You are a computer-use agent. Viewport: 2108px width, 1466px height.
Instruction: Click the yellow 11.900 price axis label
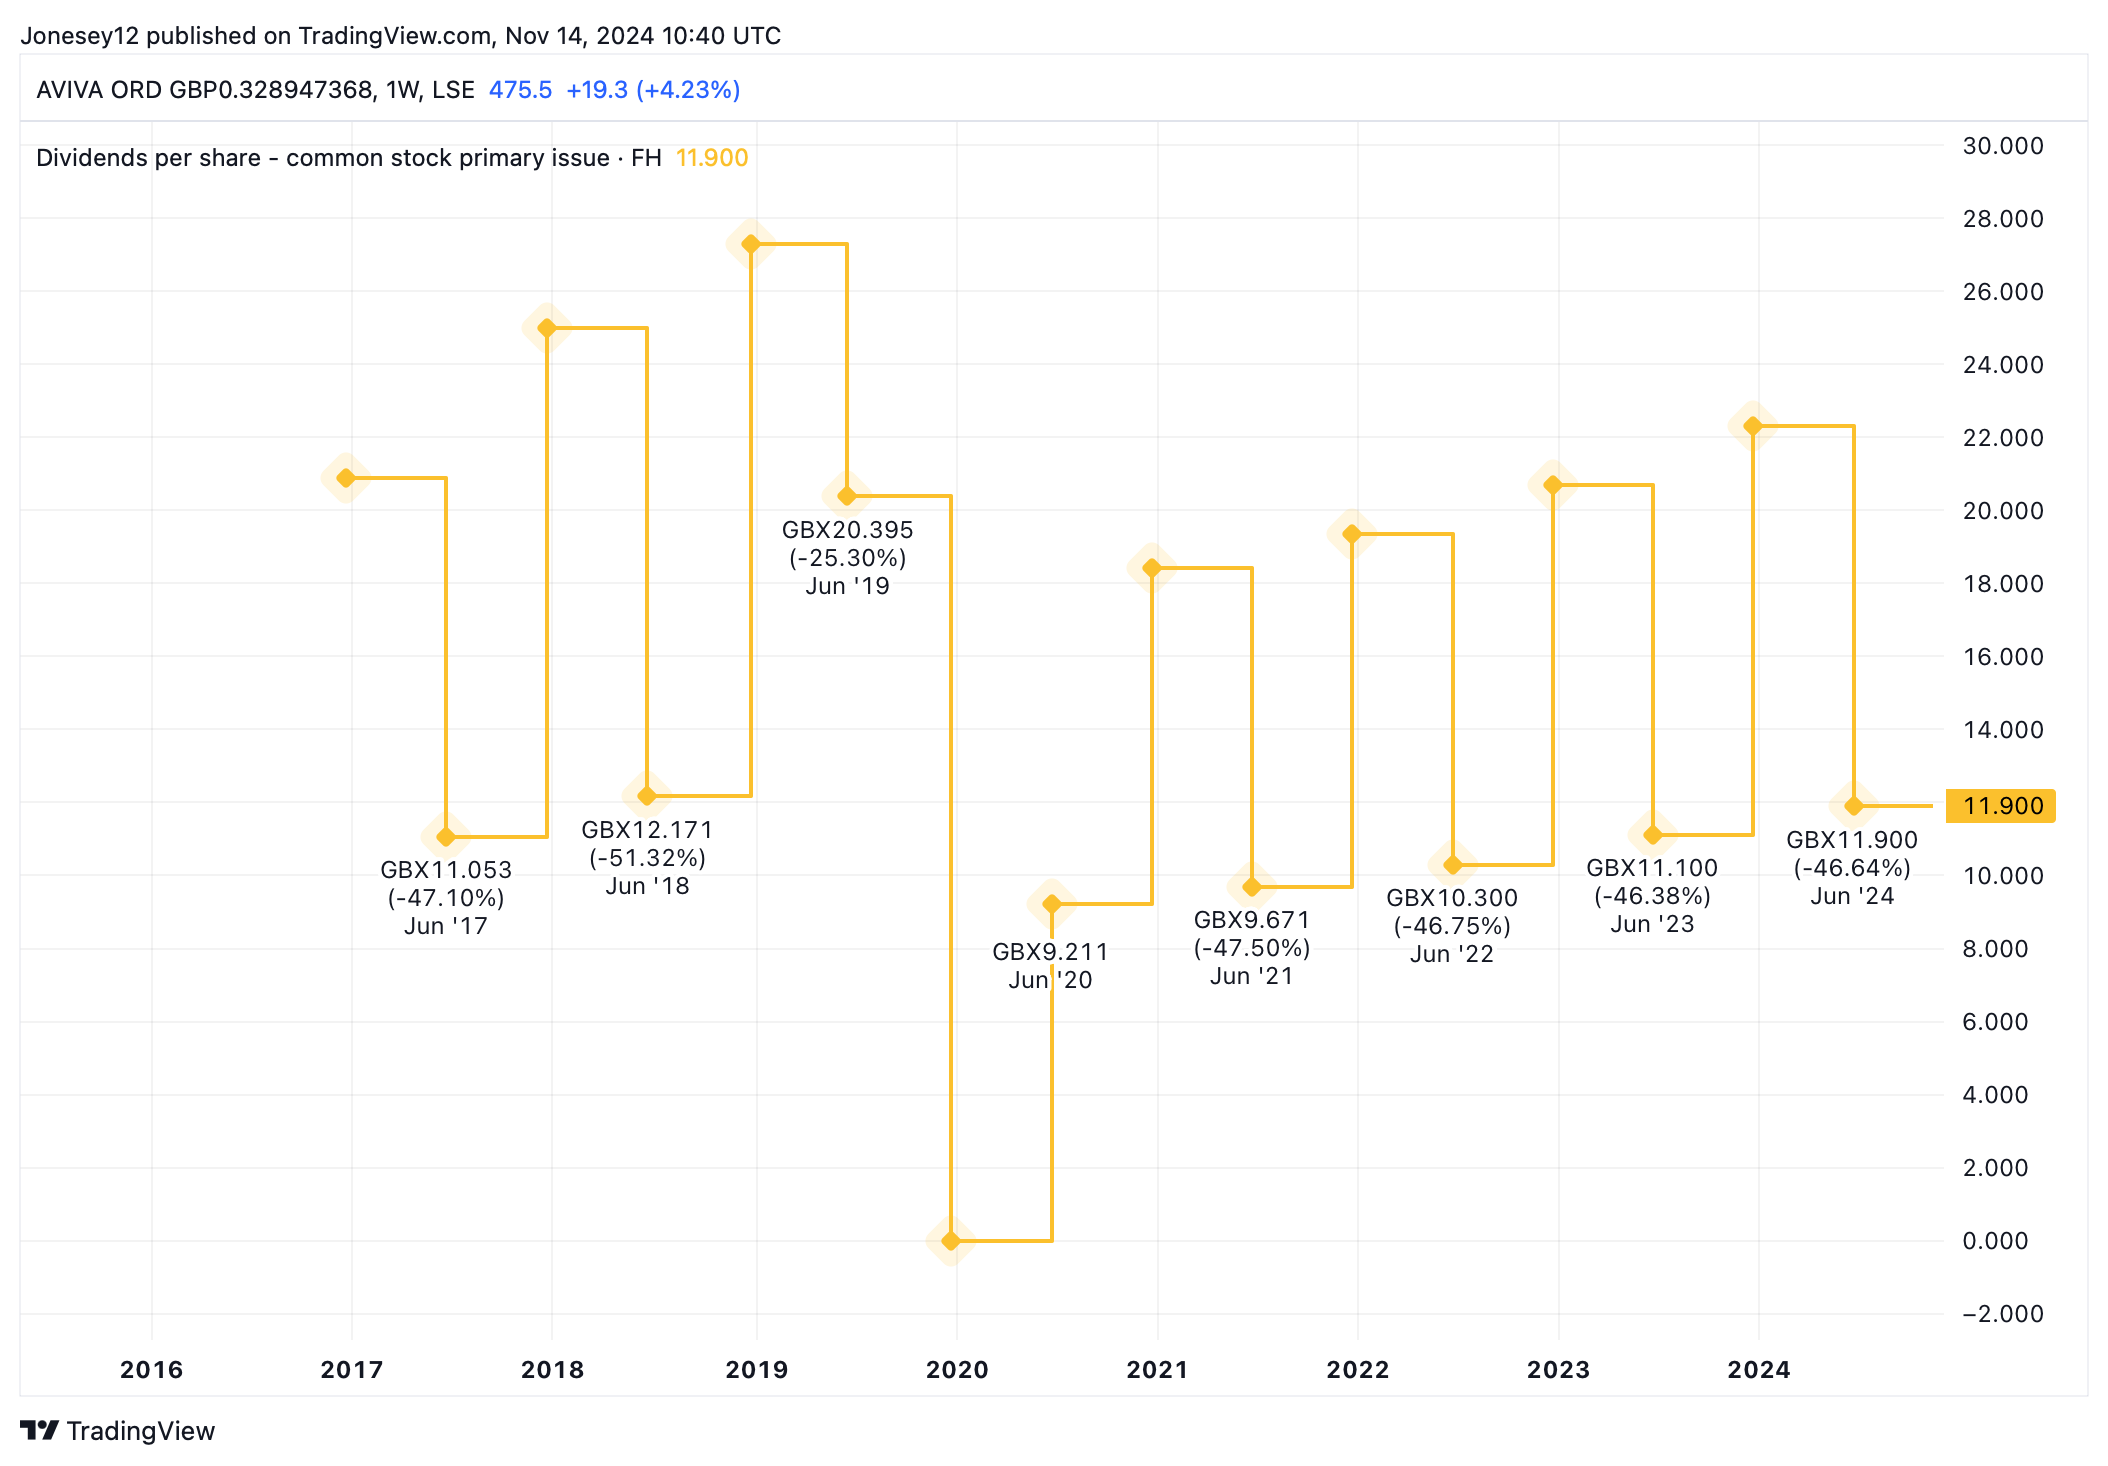pyautogui.click(x=2001, y=806)
